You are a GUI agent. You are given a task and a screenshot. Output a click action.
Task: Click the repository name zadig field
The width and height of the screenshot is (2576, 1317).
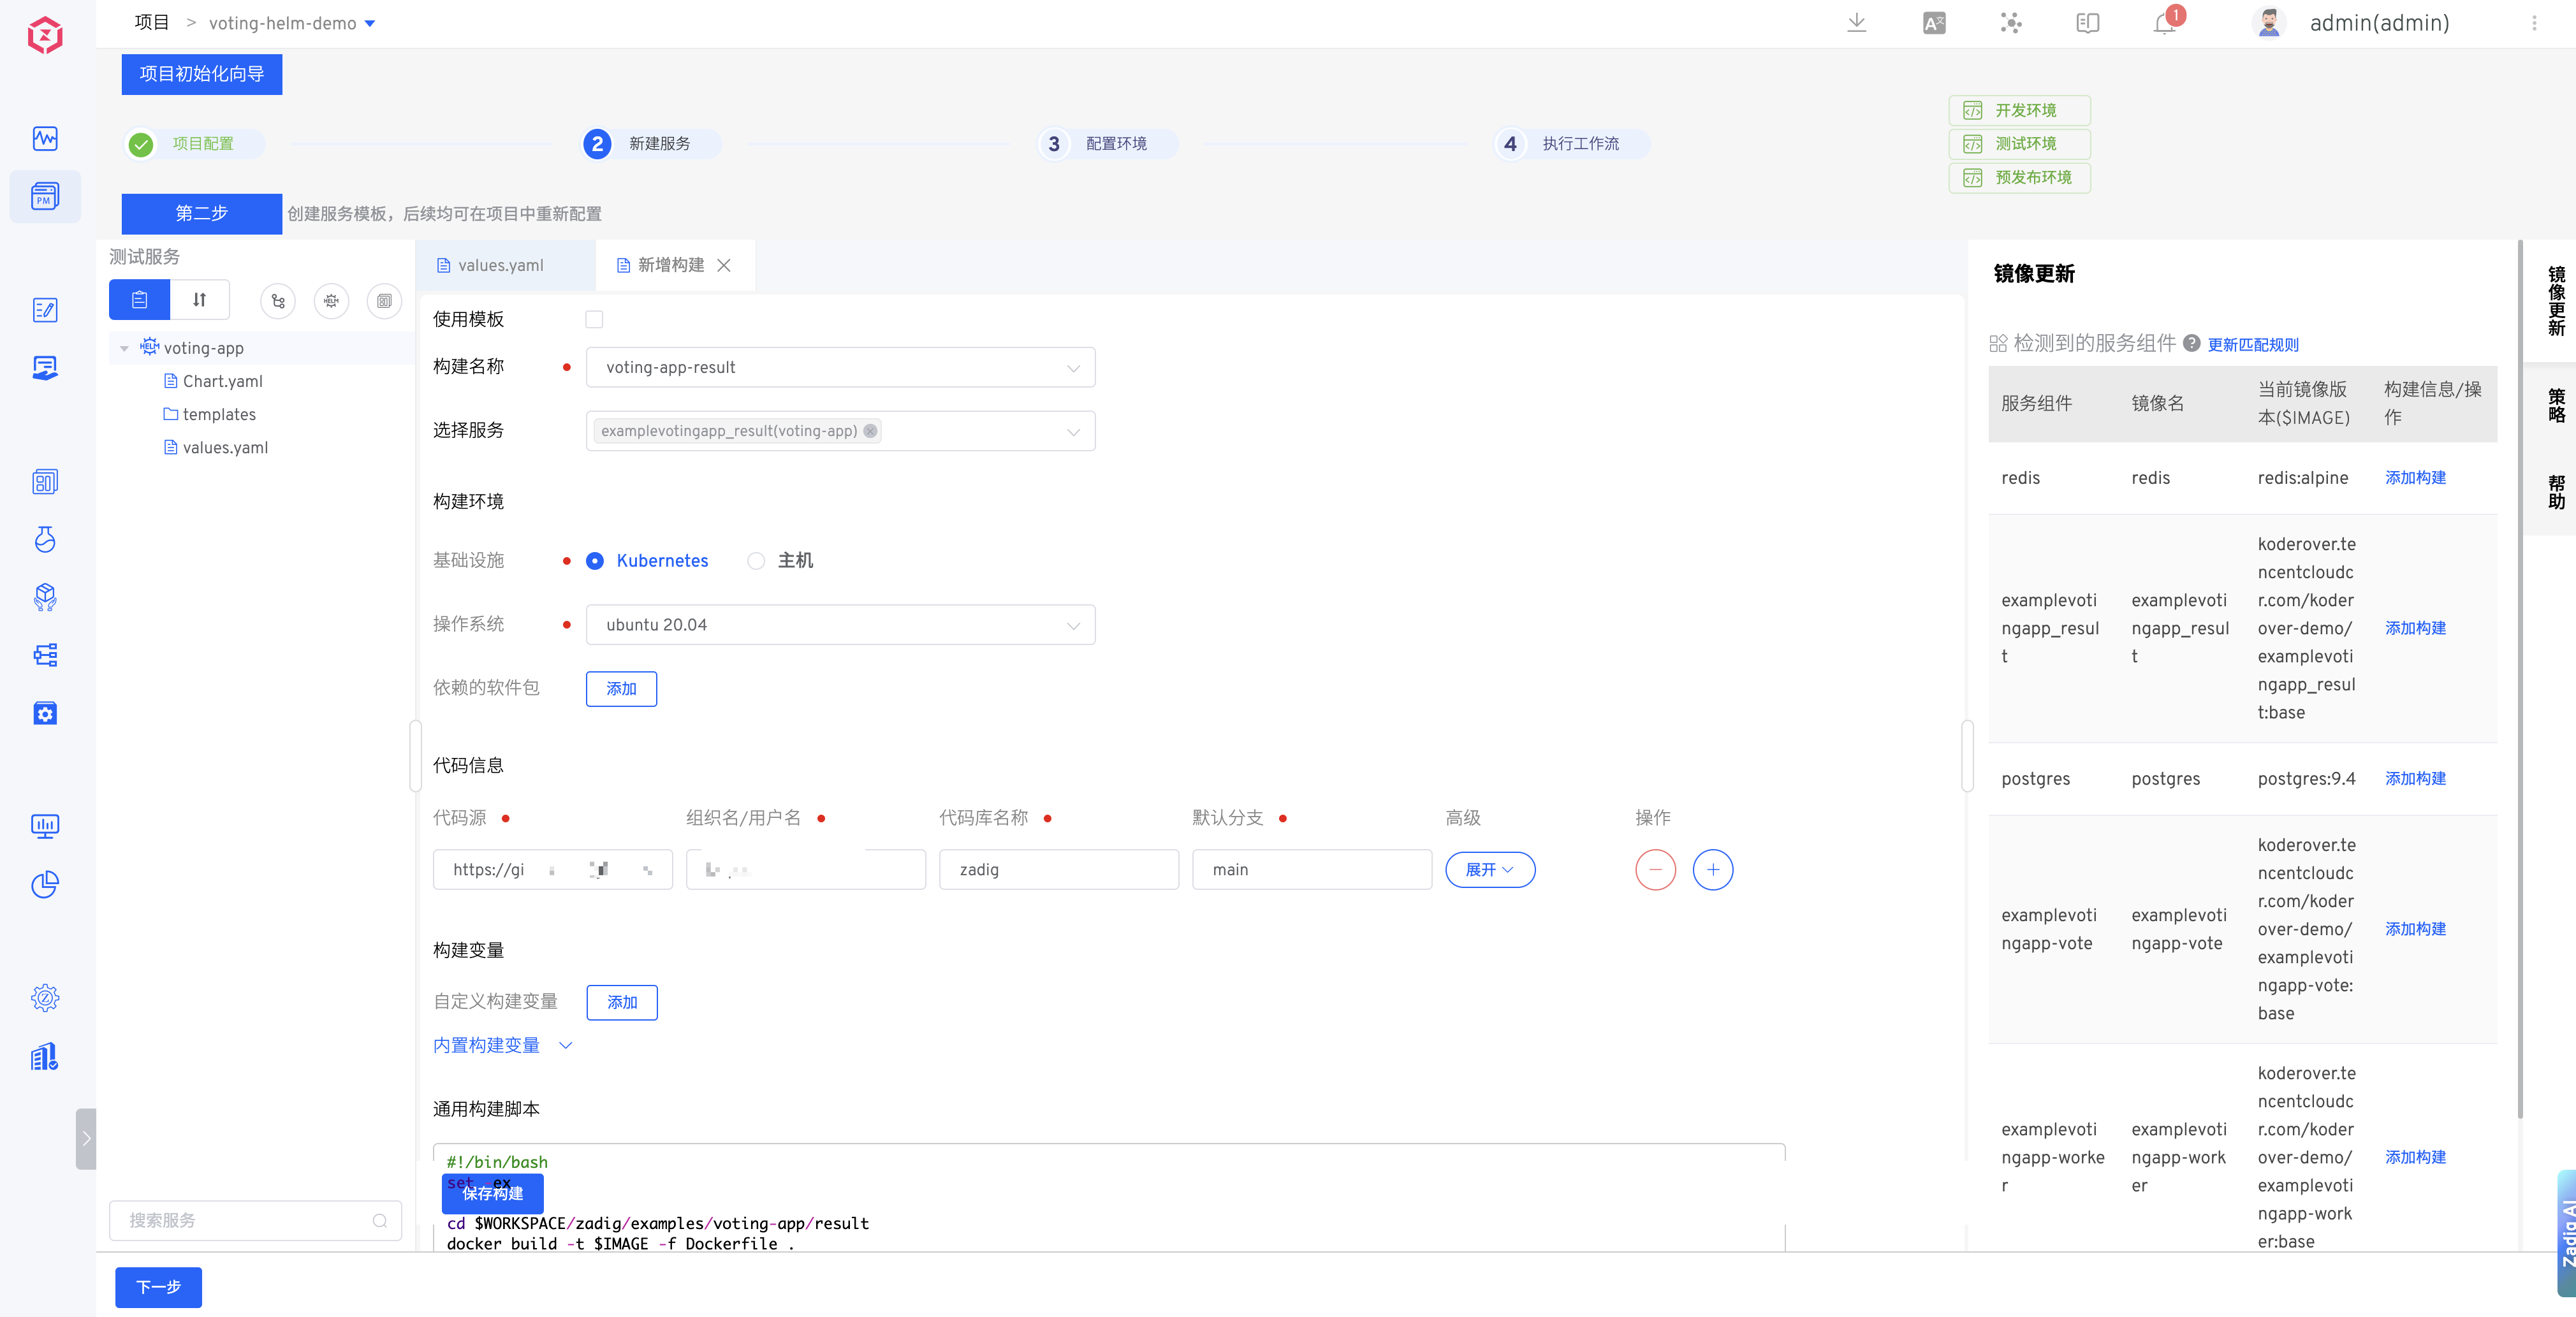[1059, 869]
